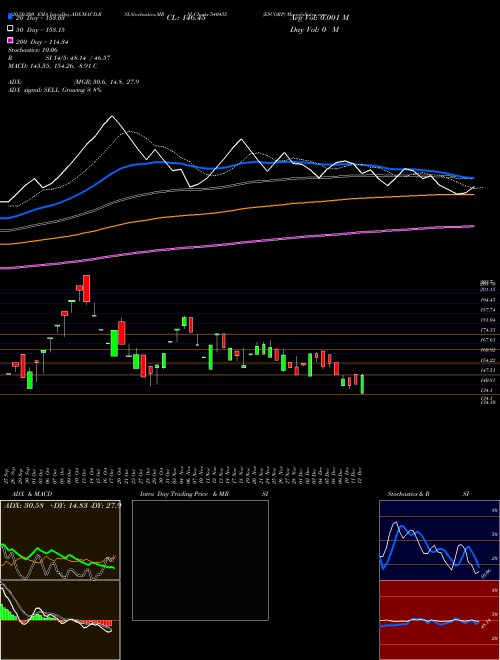Click the 'Intra Day Trading Price & MR' heading

coord(184,494)
